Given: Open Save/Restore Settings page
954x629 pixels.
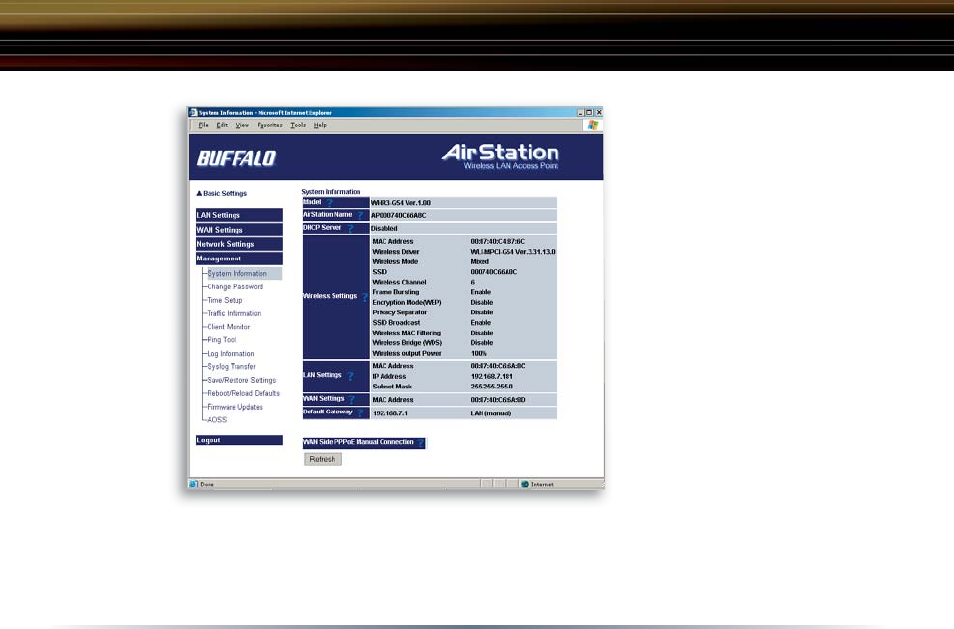Looking at the screenshot, I should pos(242,380).
